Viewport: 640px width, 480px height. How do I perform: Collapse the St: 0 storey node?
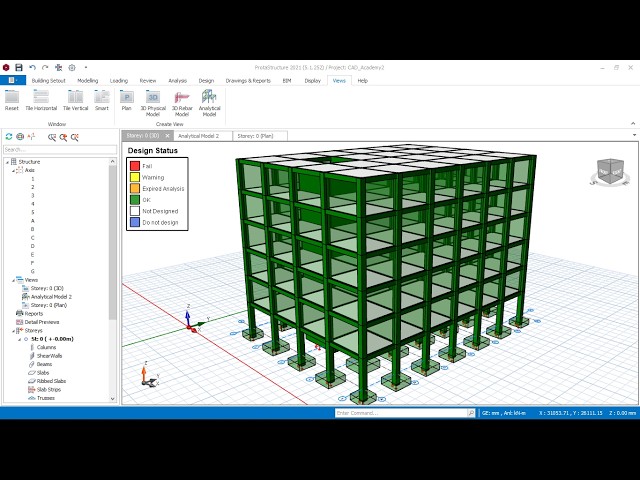[x=19, y=339]
